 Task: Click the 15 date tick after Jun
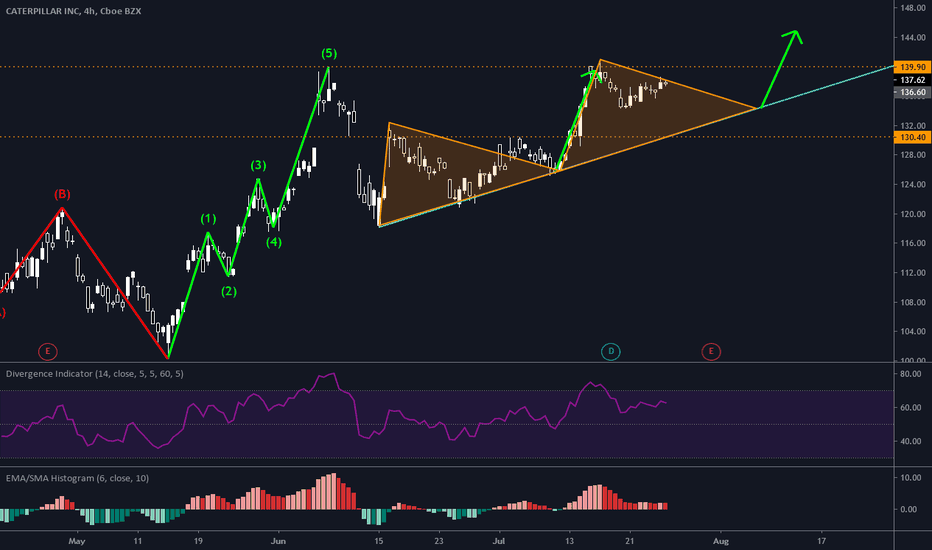click(379, 541)
